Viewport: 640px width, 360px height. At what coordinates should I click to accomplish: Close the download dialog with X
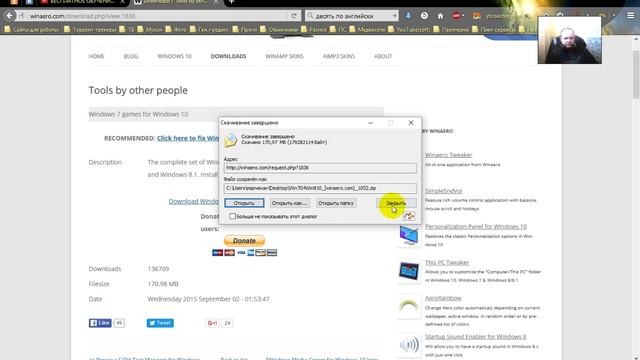411,123
